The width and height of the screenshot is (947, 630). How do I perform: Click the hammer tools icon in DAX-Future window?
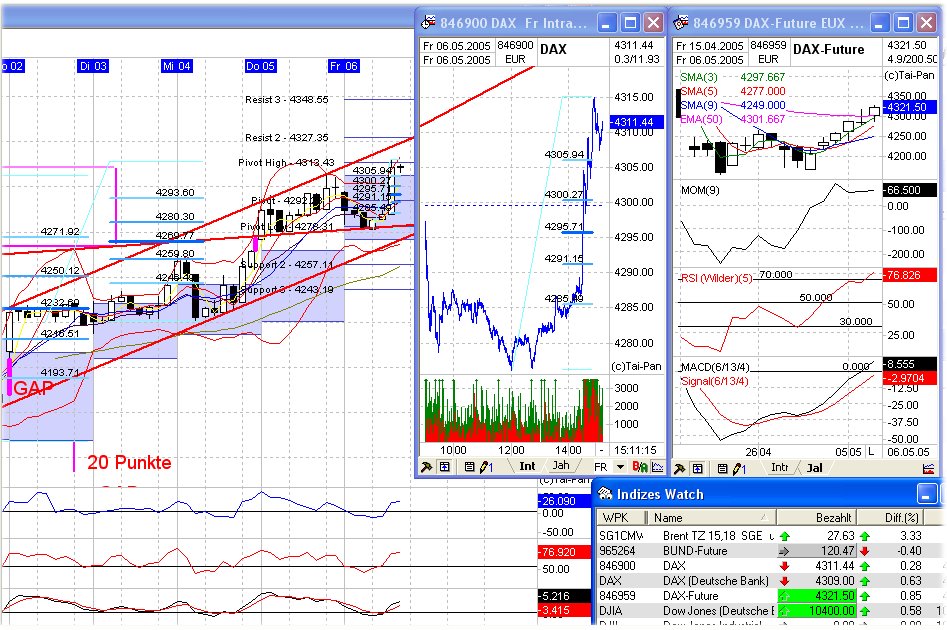[679, 468]
